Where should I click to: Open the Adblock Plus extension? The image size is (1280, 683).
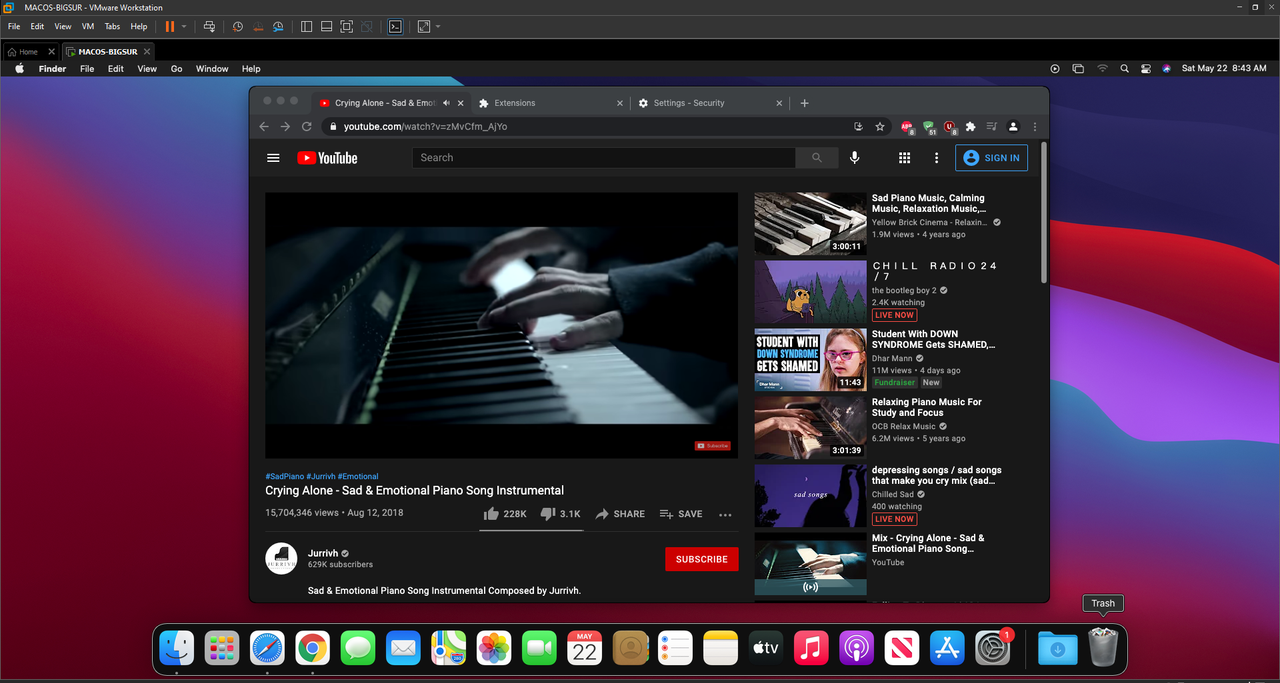click(x=907, y=127)
